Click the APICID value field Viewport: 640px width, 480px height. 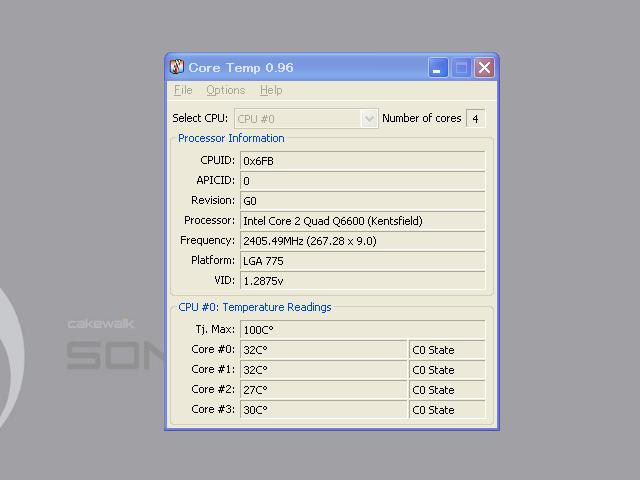click(x=362, y=181)
